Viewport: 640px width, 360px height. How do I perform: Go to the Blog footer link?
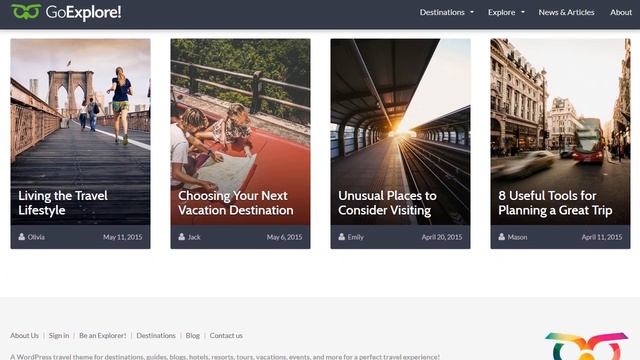point(193,336)
